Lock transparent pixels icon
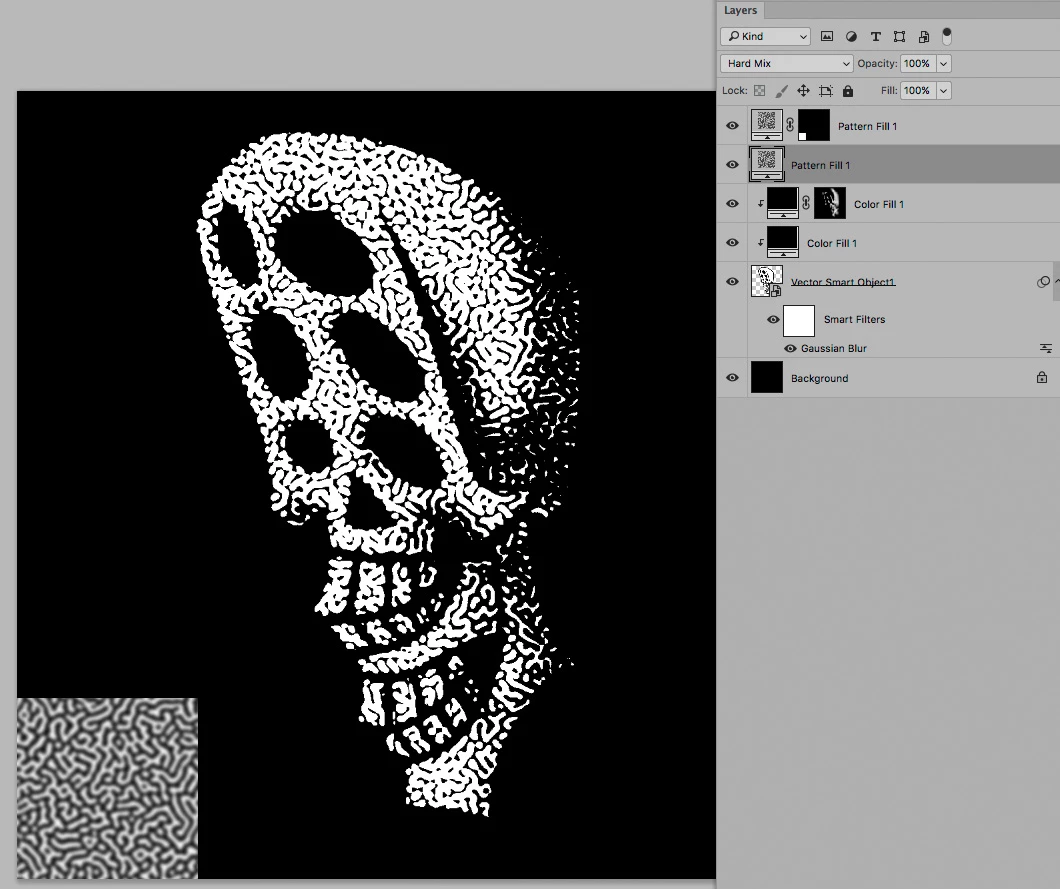The height and width of the screenshot is (889, 1060). pyautogui.click(x=760, y=91)
